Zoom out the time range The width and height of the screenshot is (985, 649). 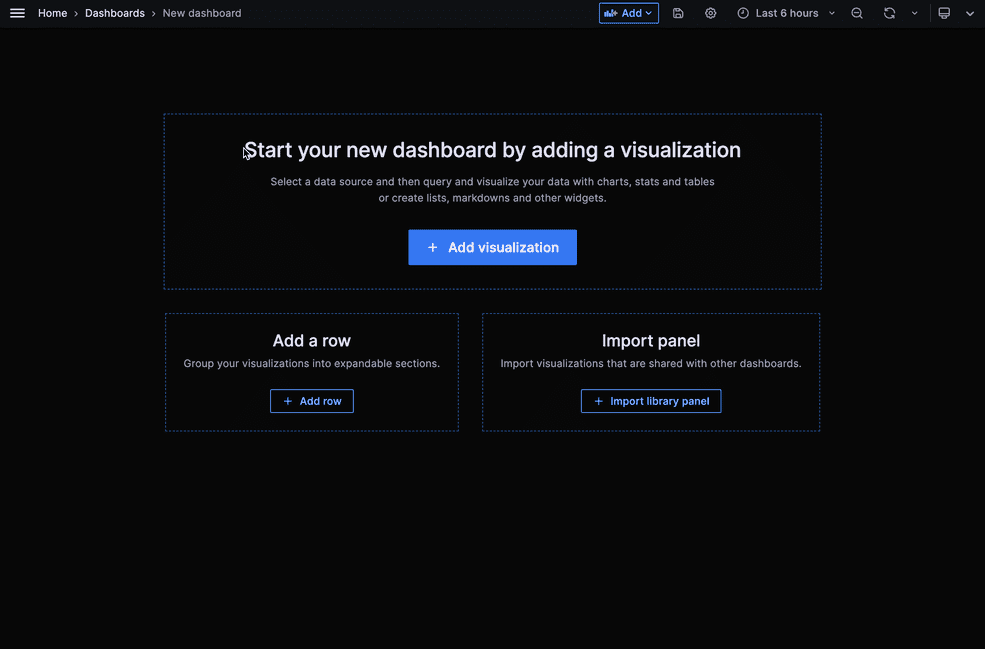click(x=857, y=13)
